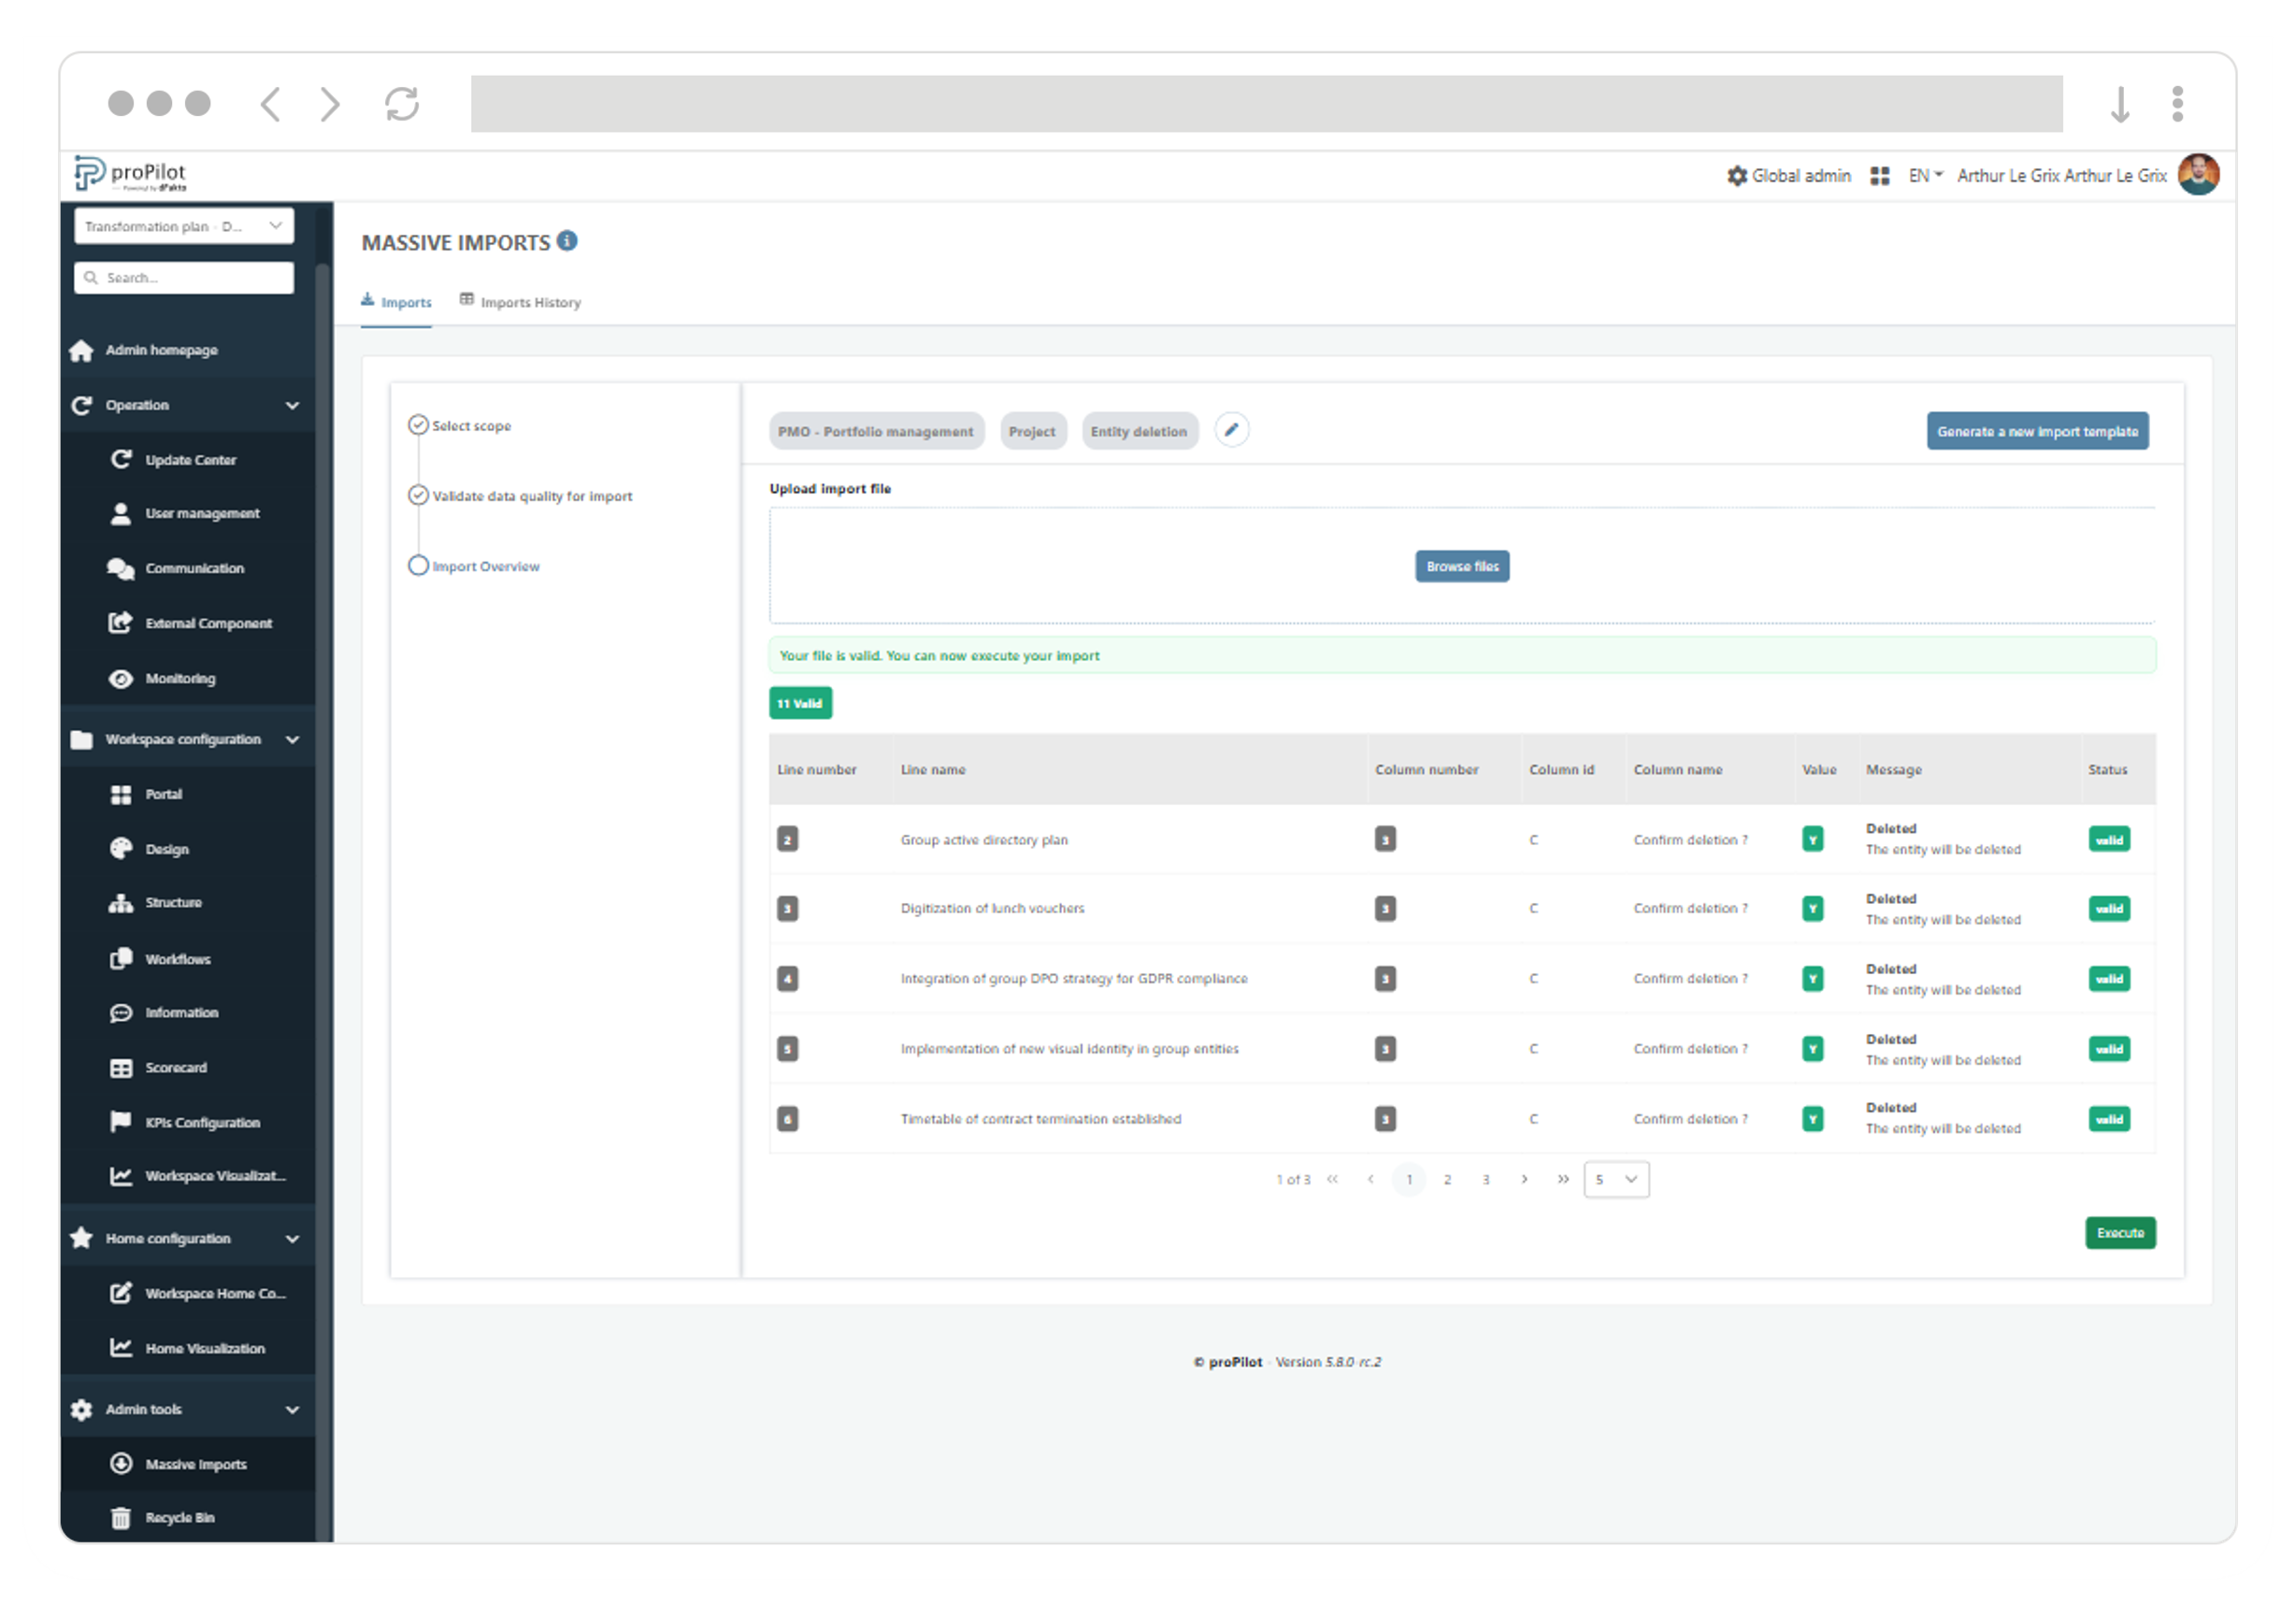Screen dimensions: 2296x1606
Task: Select Validate data quality step
Action: 520,496
